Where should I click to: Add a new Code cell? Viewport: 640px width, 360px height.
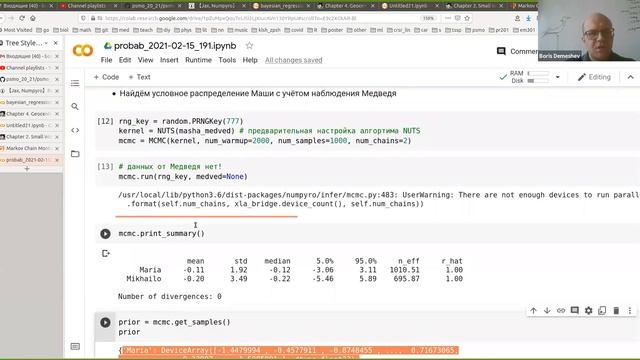click(106, 77)
